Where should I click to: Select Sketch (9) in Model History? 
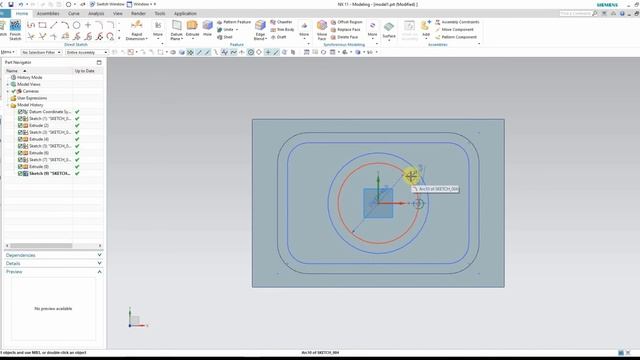coord(49,173)
